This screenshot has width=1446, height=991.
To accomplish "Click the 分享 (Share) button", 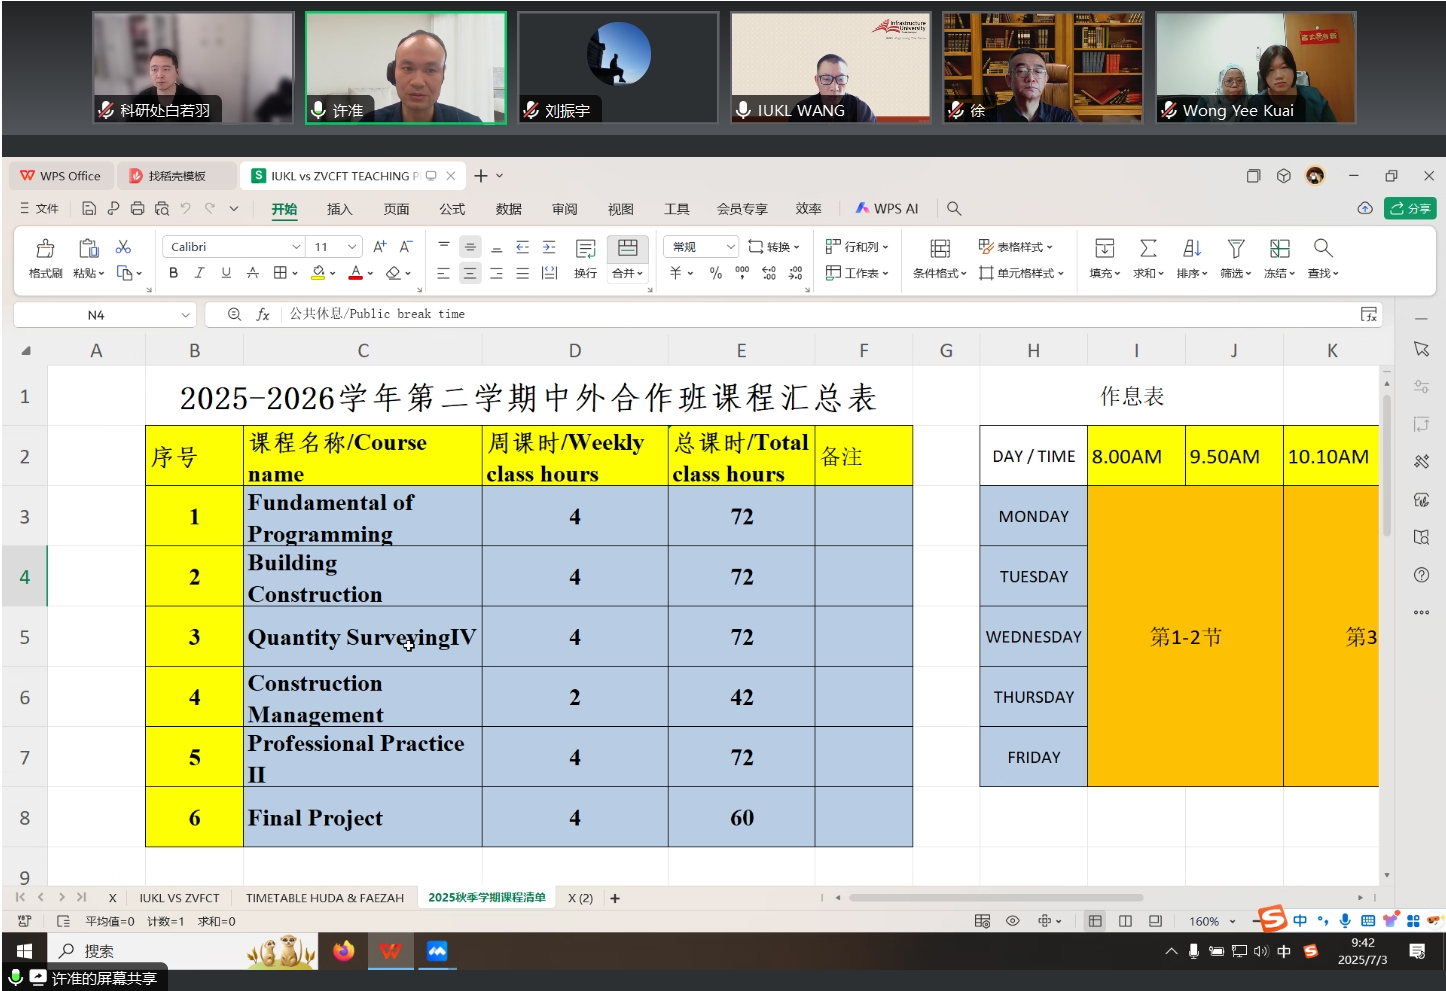I will click(x=1410, y=208).
